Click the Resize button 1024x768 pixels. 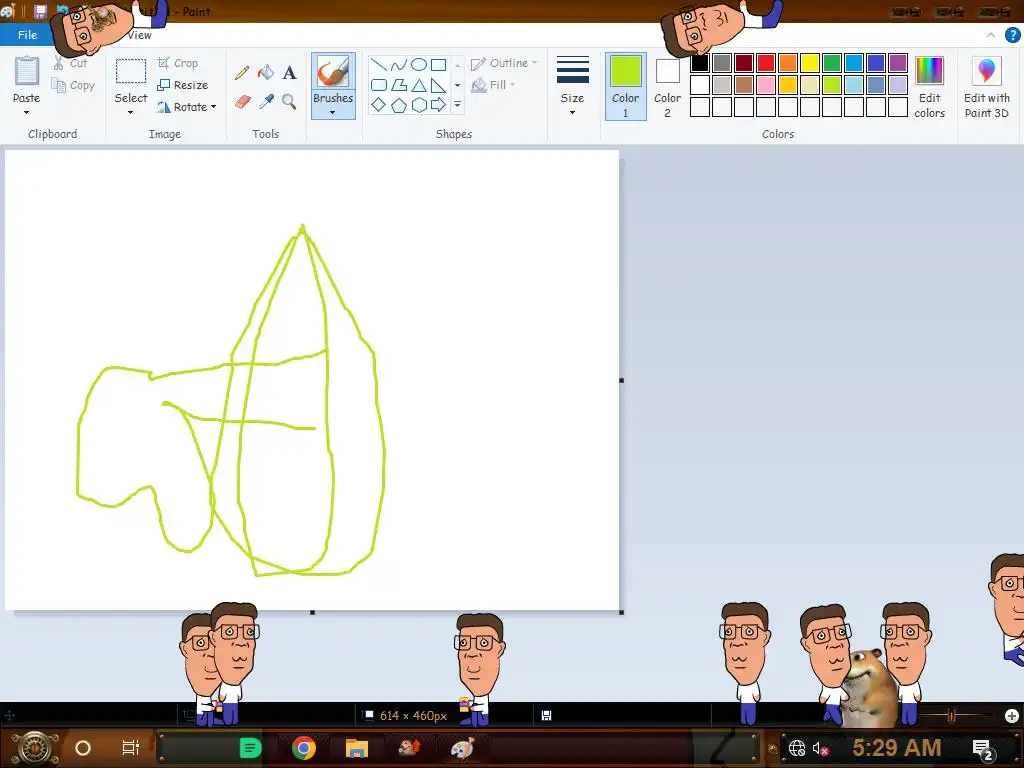[183, 85]
